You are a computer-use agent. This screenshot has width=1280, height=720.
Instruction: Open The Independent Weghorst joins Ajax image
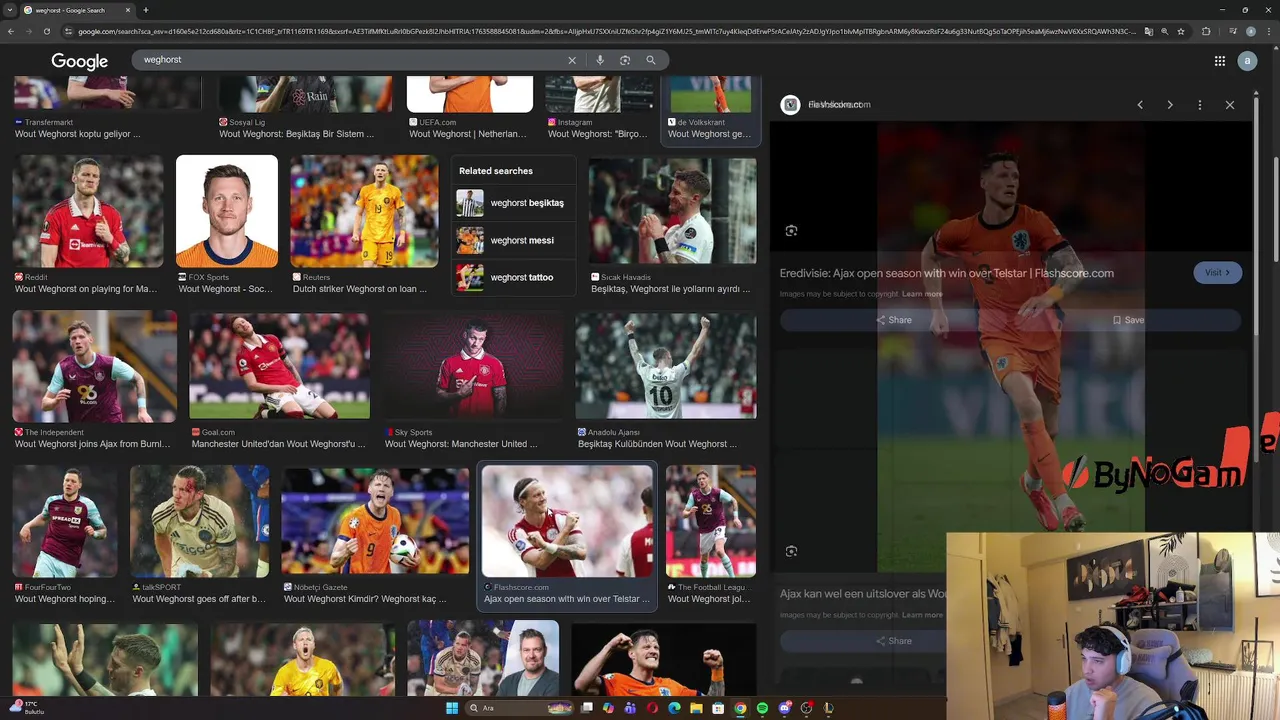(x=95, y=366)
